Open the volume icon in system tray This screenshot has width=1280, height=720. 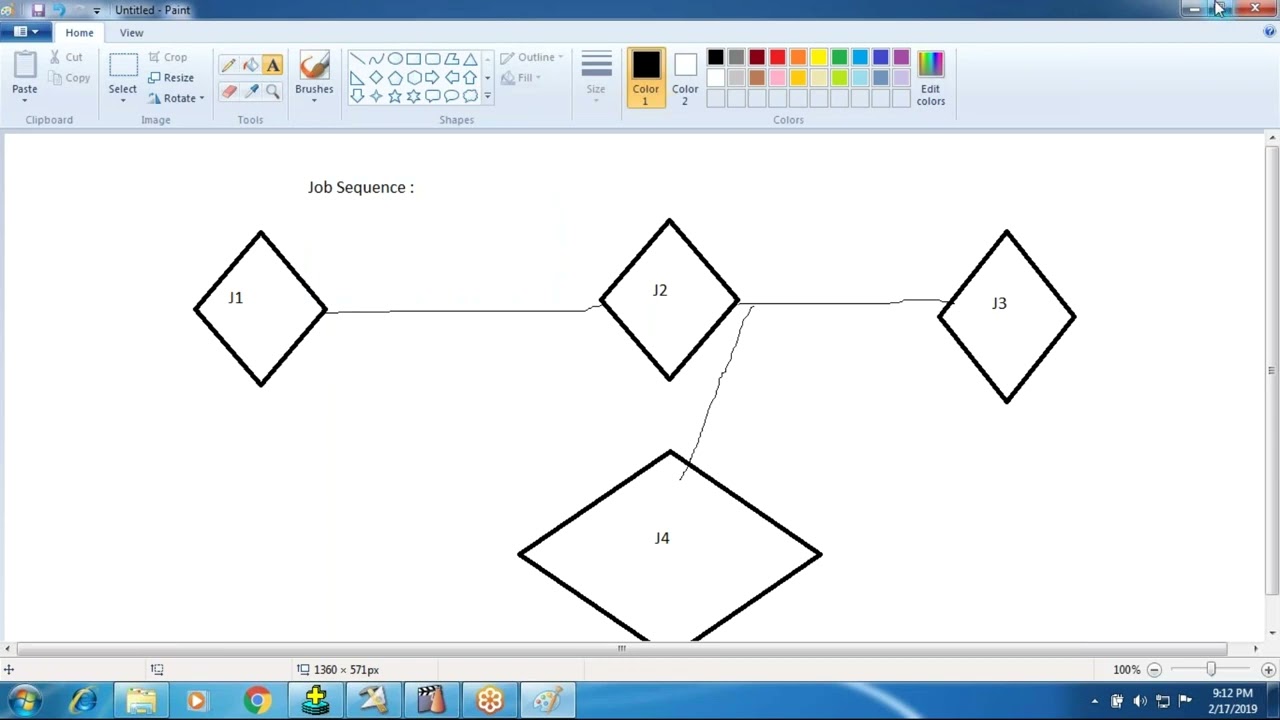tap(1140, 700)
